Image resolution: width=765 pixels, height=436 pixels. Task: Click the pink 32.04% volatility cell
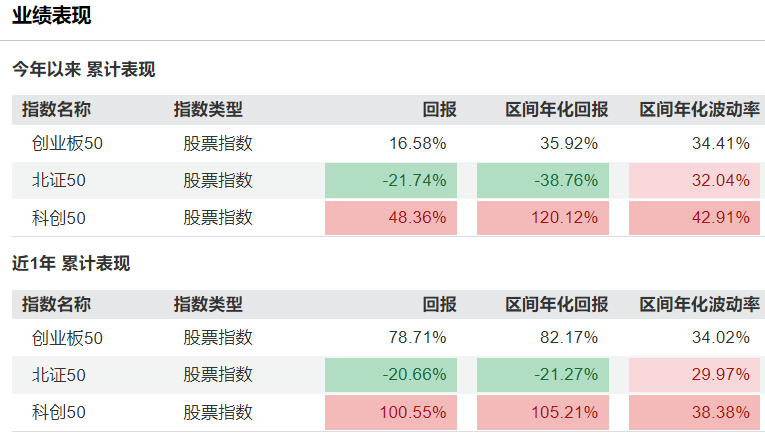click(694, 180)
